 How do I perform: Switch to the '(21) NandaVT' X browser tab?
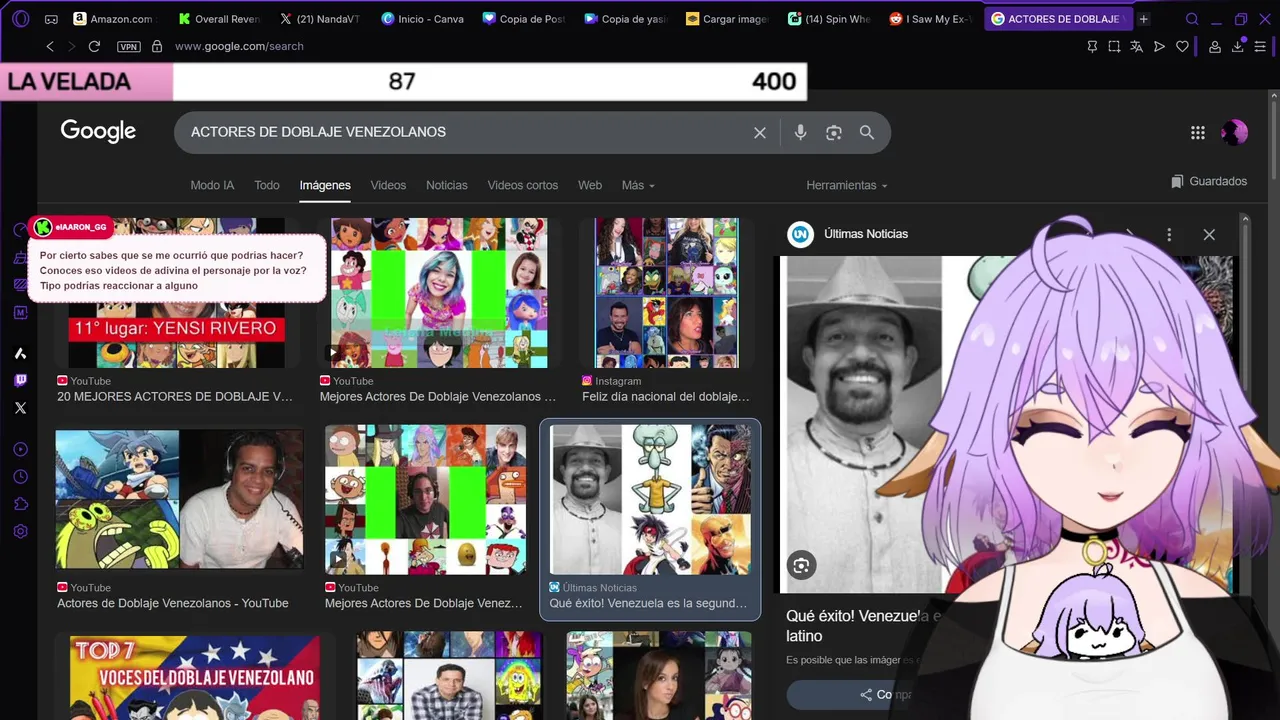320,19
